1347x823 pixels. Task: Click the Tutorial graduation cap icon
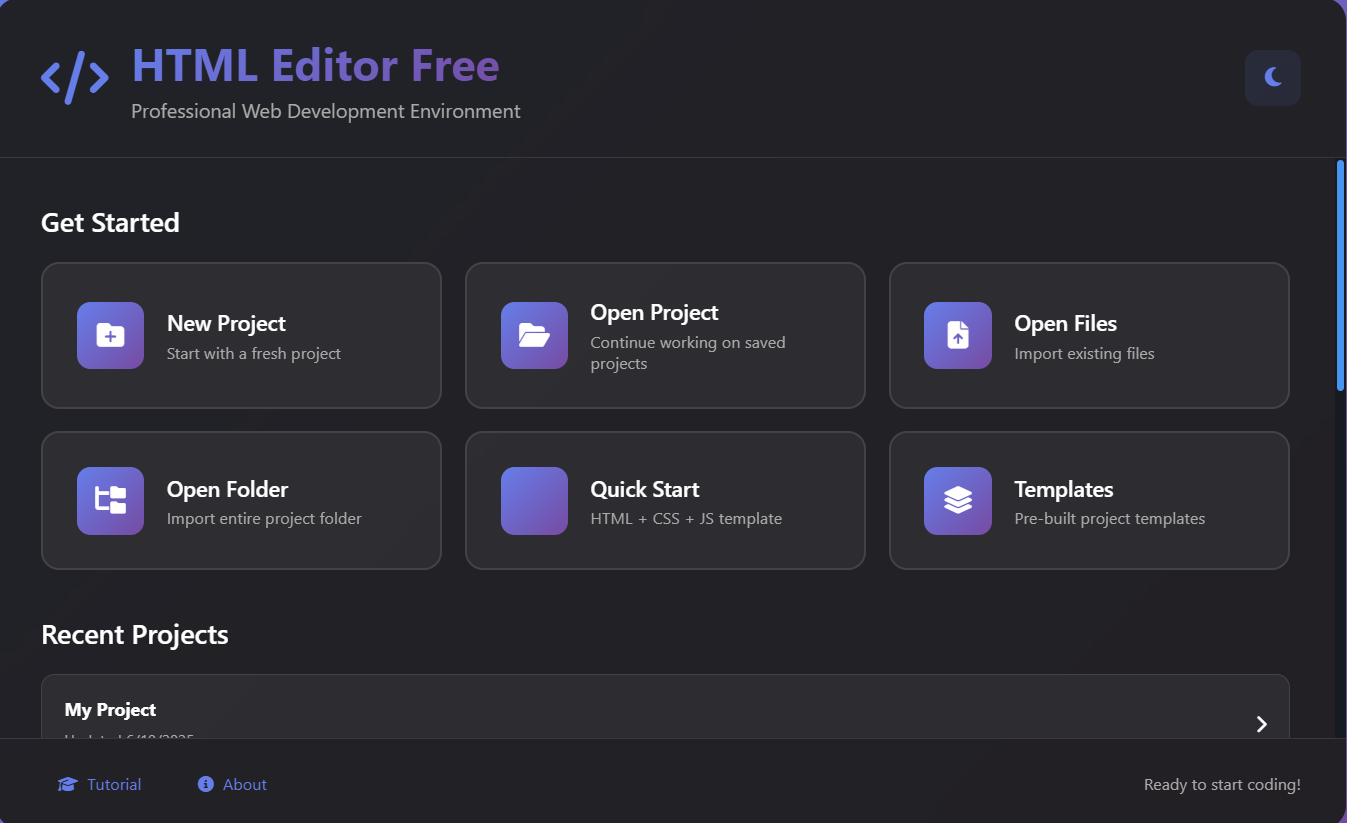[67, 785]
